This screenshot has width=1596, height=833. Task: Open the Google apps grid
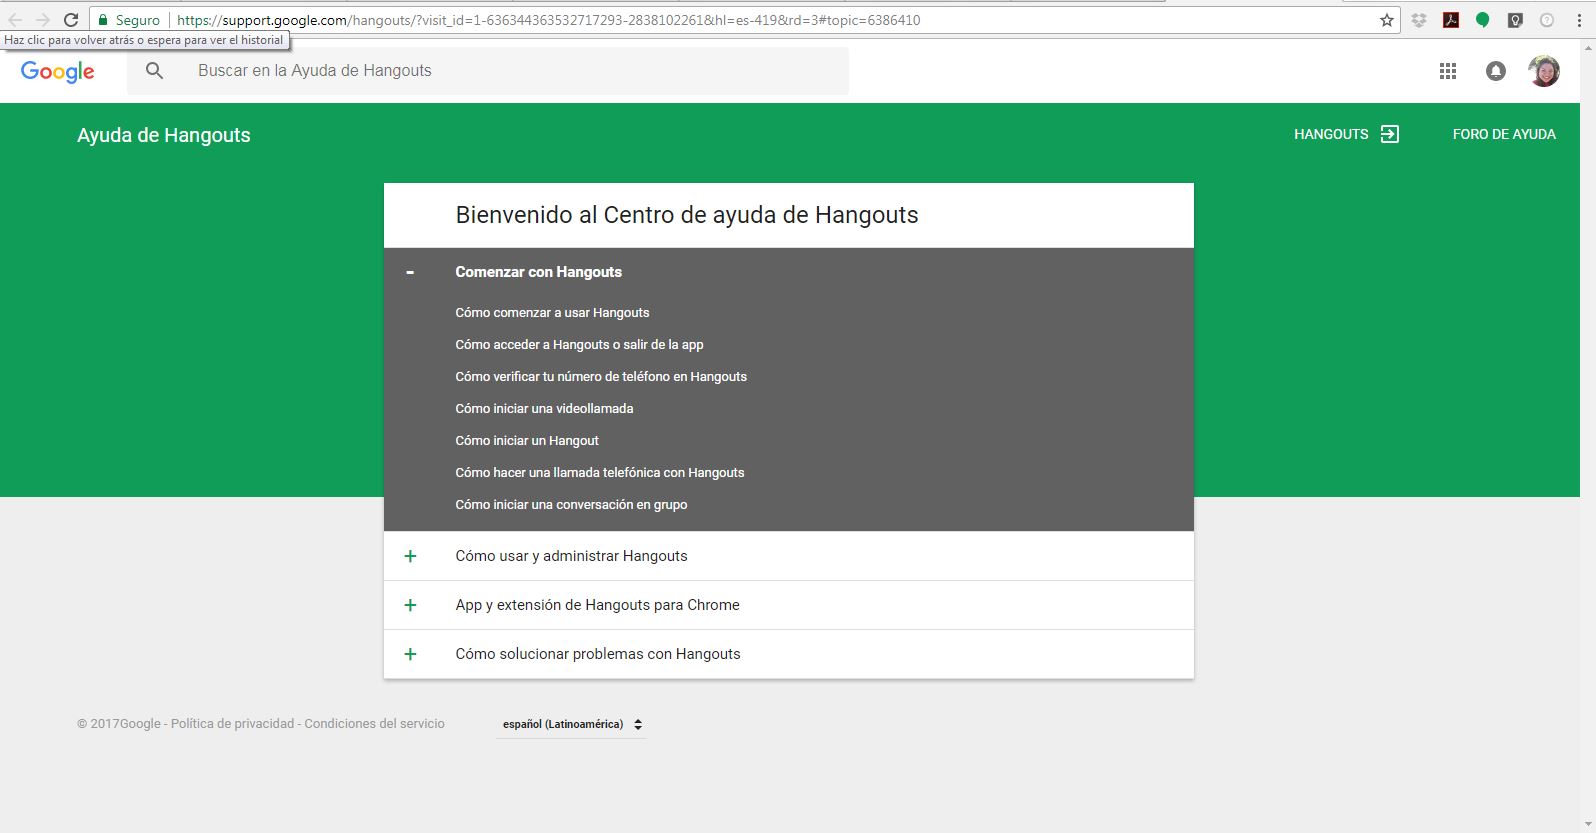1448,71
